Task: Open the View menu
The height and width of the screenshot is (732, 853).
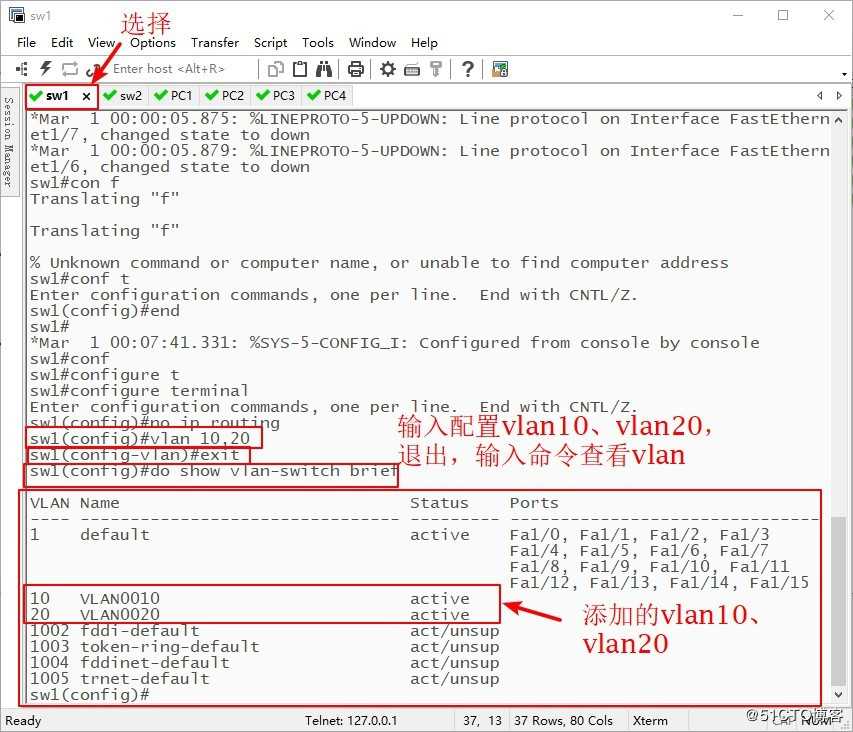Action: pos(101,42)
